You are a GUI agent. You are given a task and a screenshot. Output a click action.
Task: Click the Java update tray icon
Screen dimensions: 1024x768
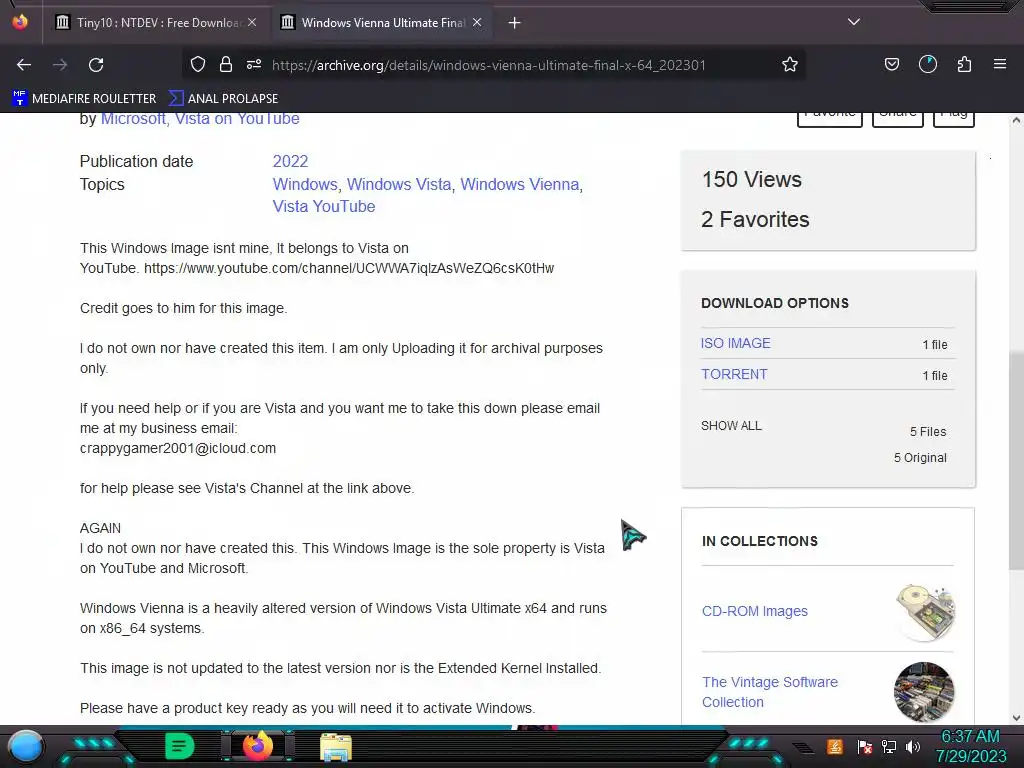834,746
